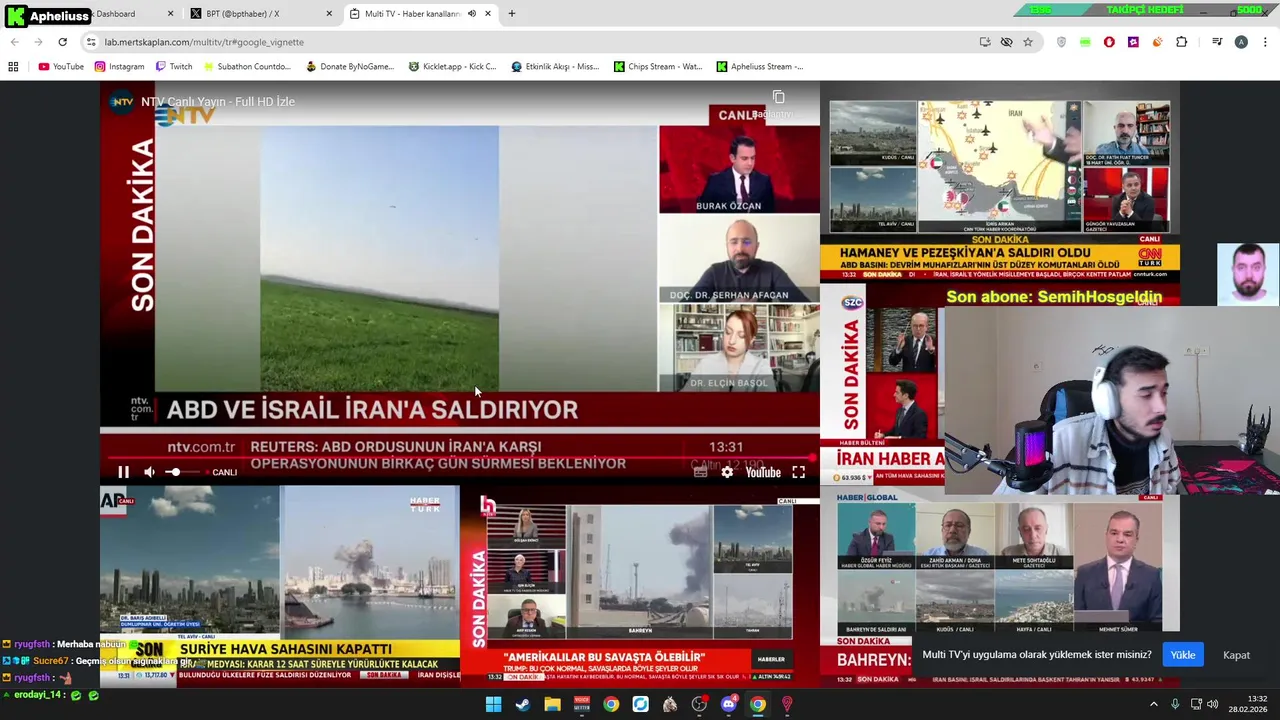Open Discord from the taskbar
The image size is (1280, 720).
(x=729, y=704)
